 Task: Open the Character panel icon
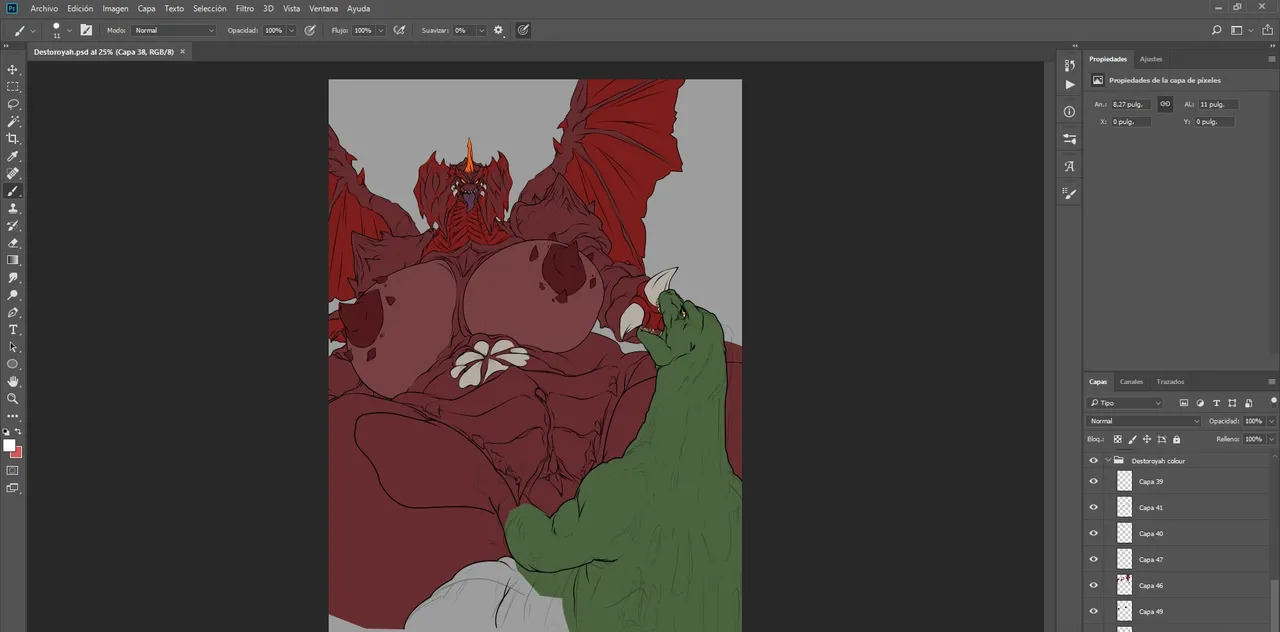[1069, 166]
